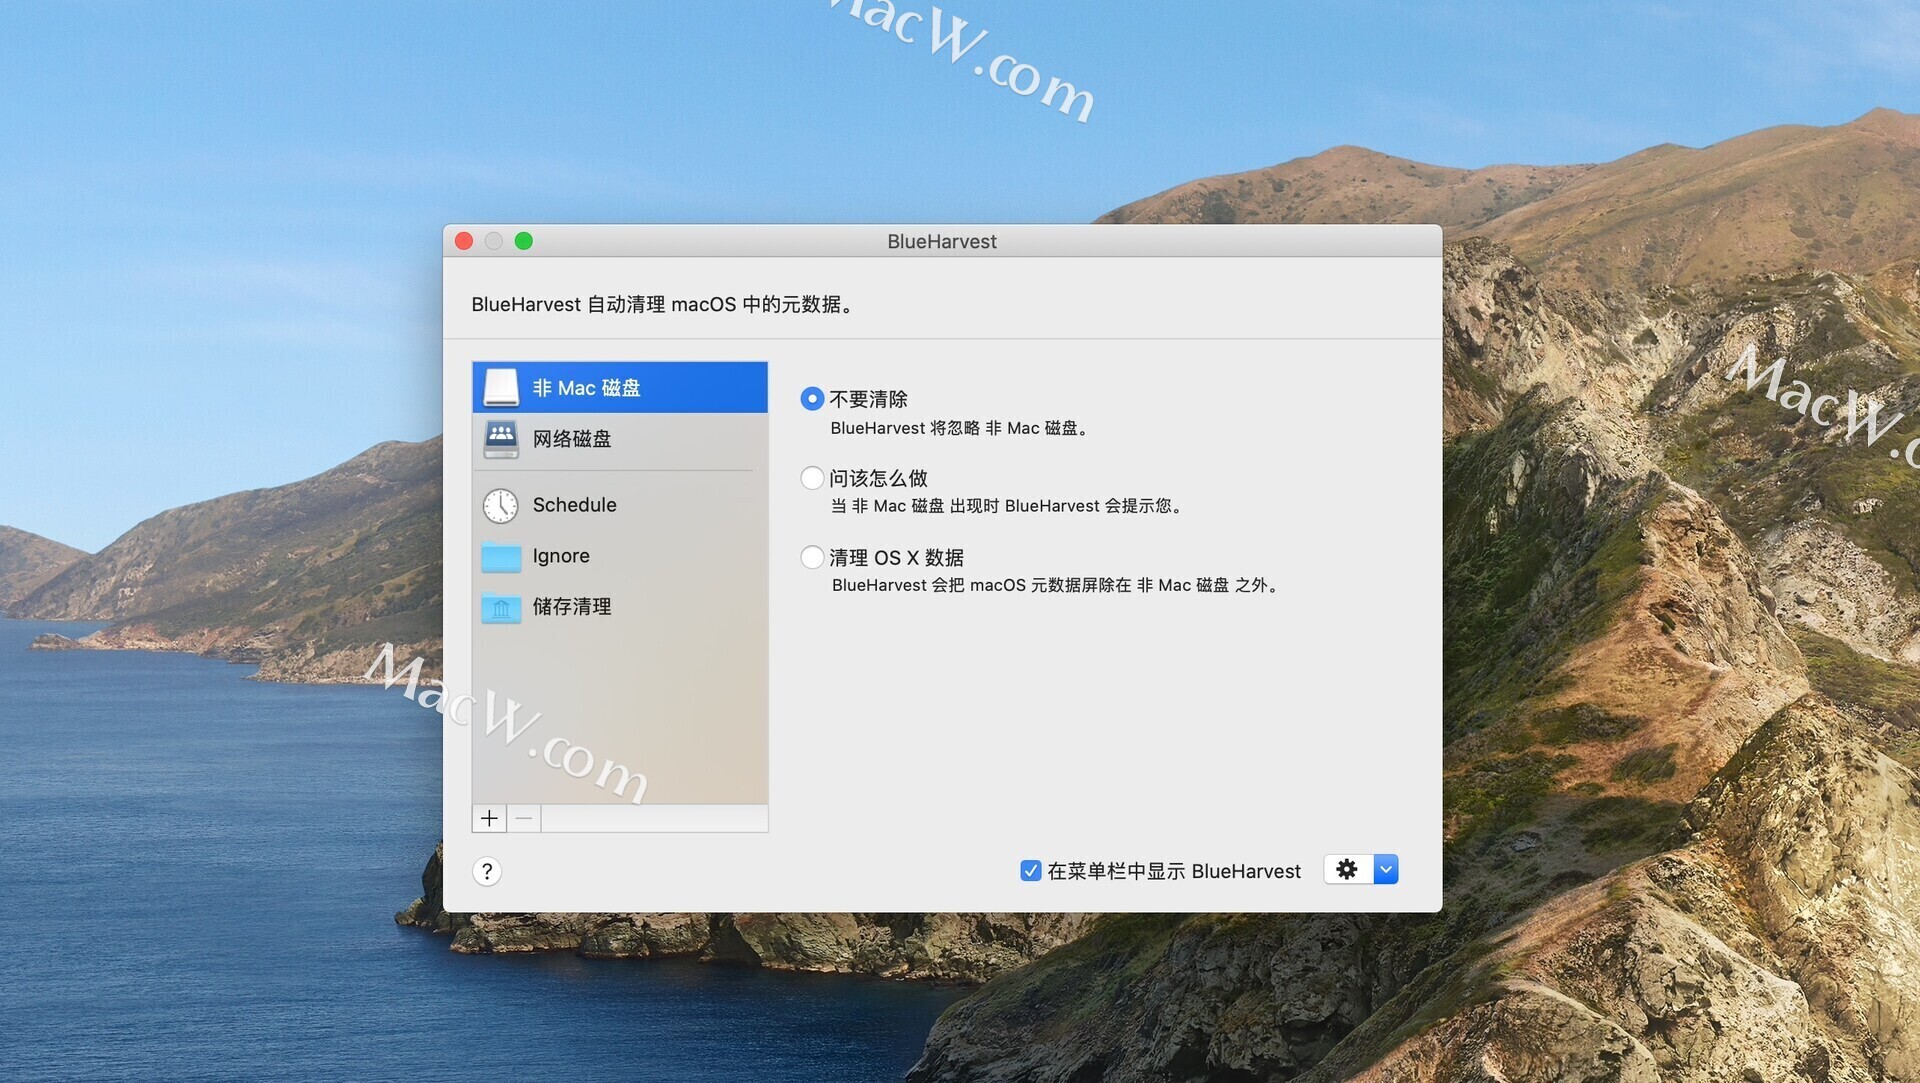This screenshot has width=1920, height=1083.
Task: Click the Ignore folder icon
Action: (501, 556)
